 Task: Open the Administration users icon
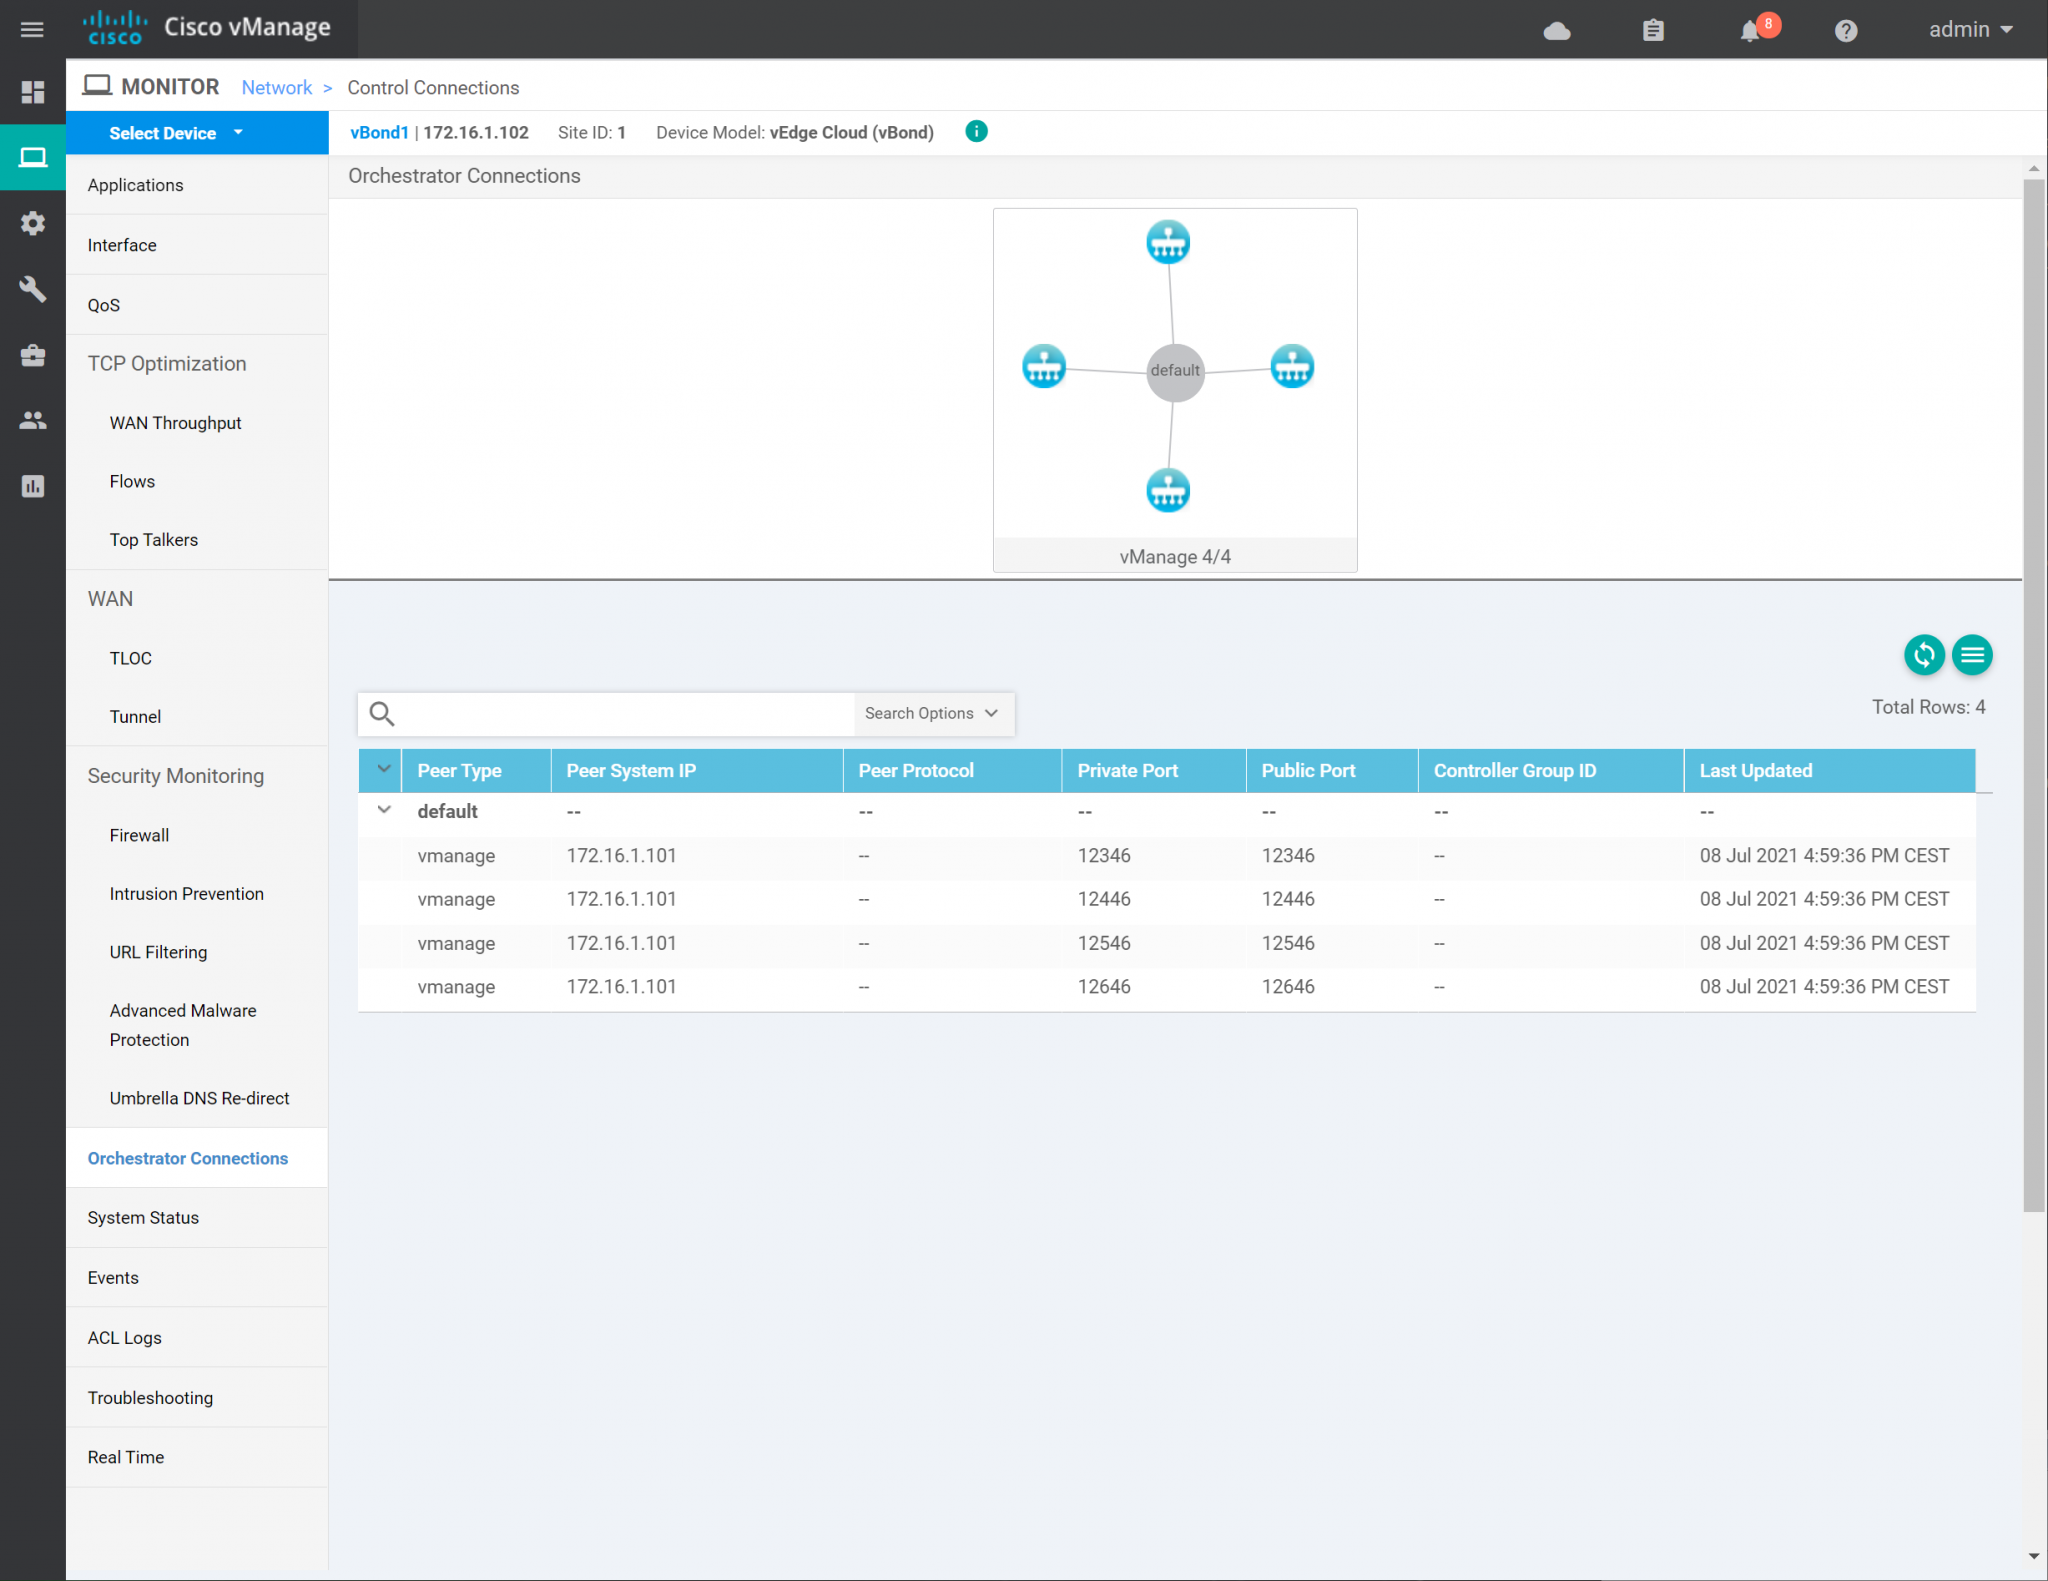[33, 421]
